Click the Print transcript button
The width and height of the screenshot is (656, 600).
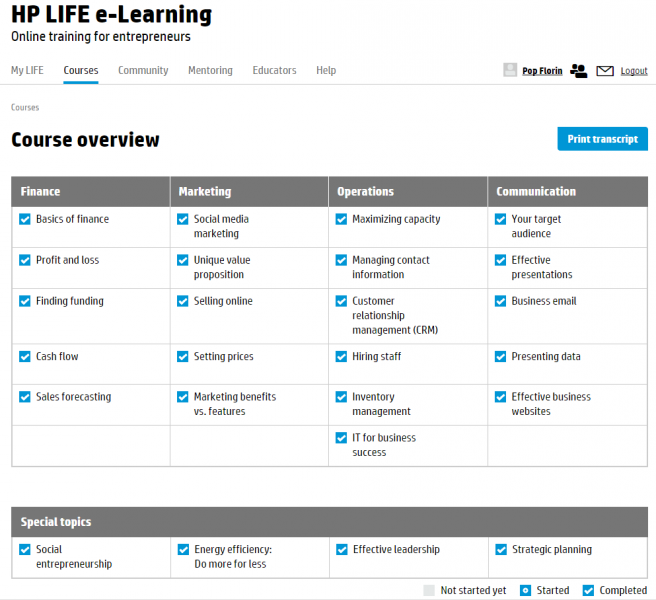pos(602,139)
